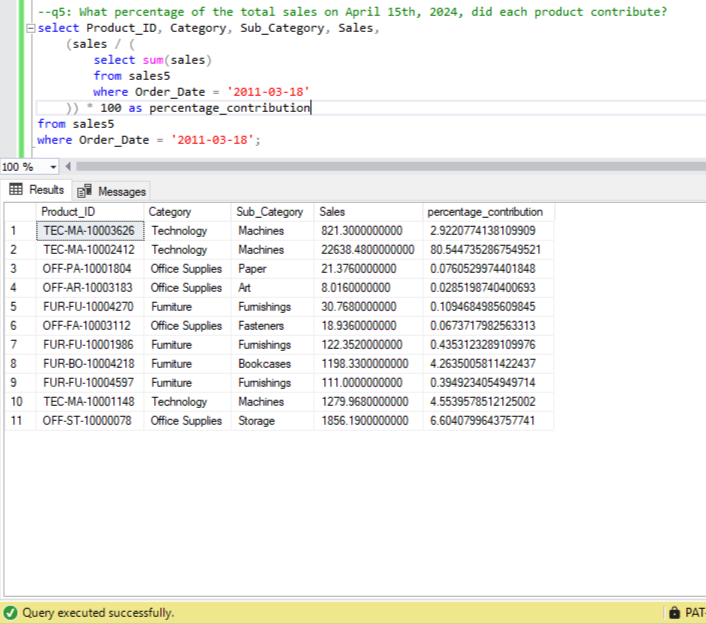Click the horizontal scrollbar left arrow
This screenshot has width=706, height=624.
pyautogui.click(x=68, y=167)
